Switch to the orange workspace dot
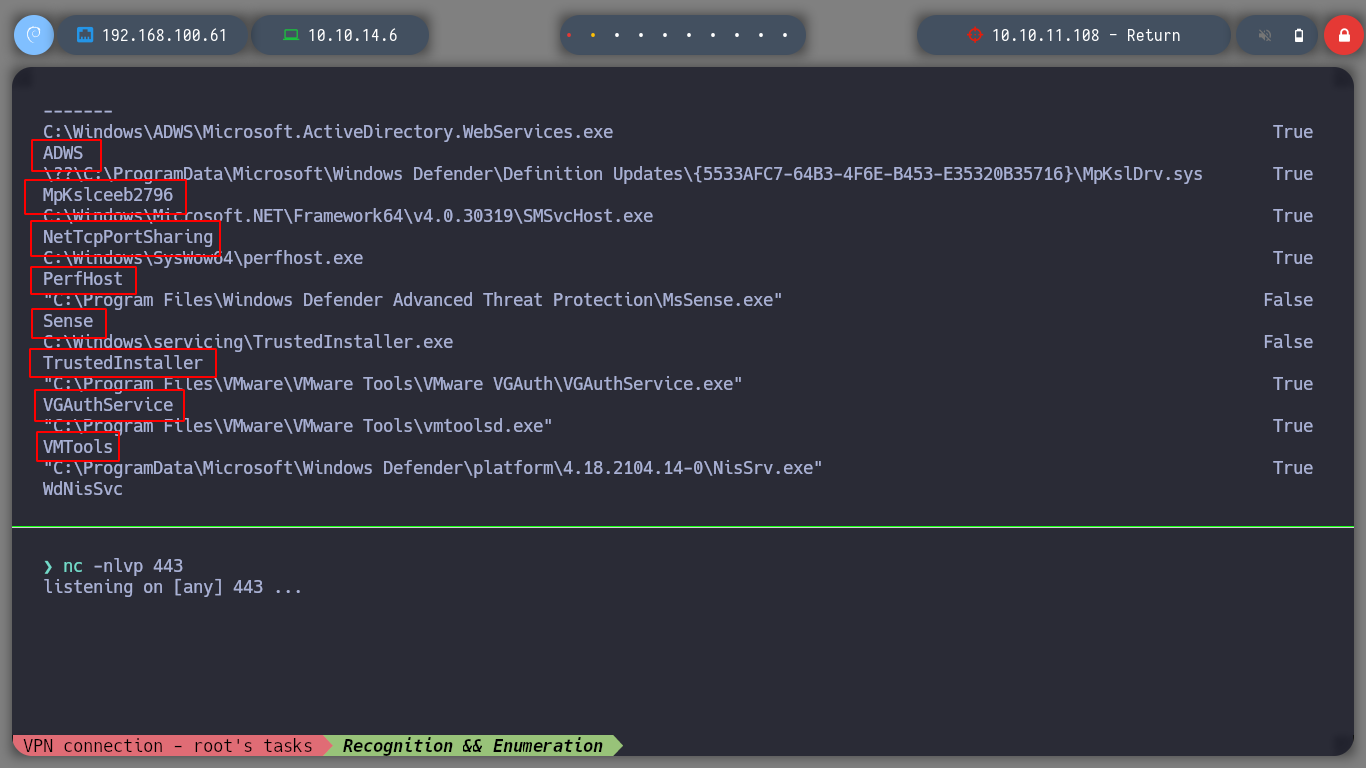1366x768 pixels. (593, 35)
